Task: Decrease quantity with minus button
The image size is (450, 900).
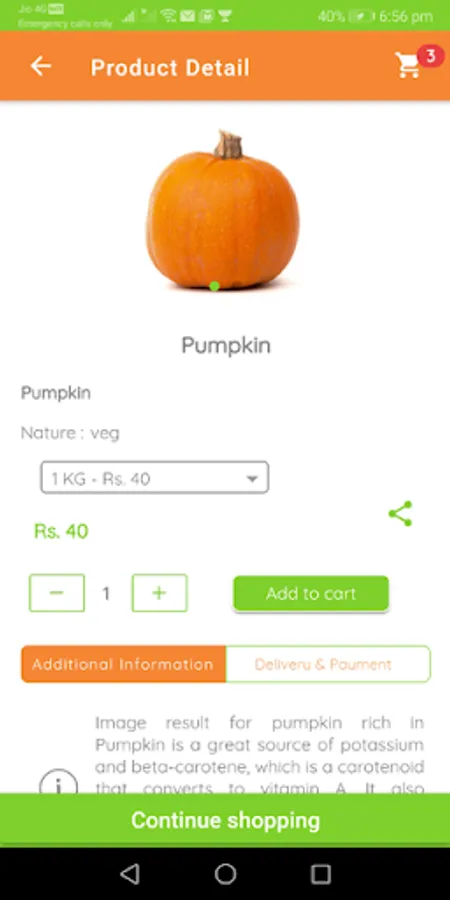Action: [x=57, y=593]
